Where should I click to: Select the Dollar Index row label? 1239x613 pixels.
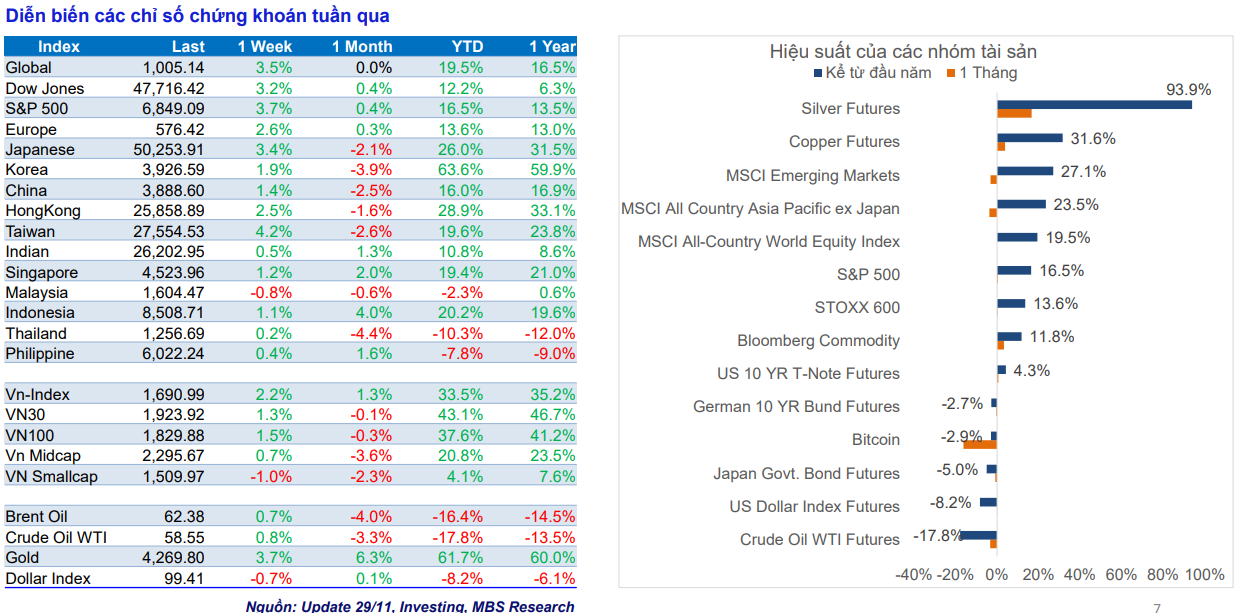(x=48, y=578)
